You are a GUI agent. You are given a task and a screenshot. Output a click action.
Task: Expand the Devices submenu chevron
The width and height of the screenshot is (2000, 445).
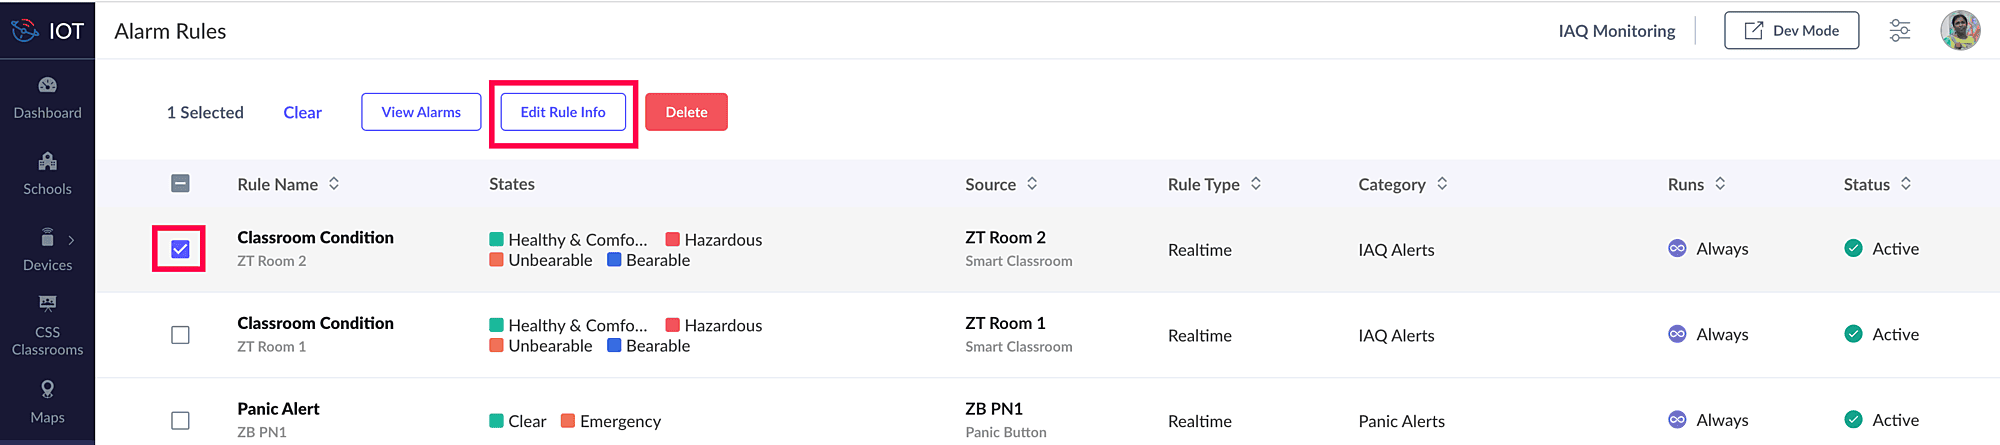tap(71, 240)
